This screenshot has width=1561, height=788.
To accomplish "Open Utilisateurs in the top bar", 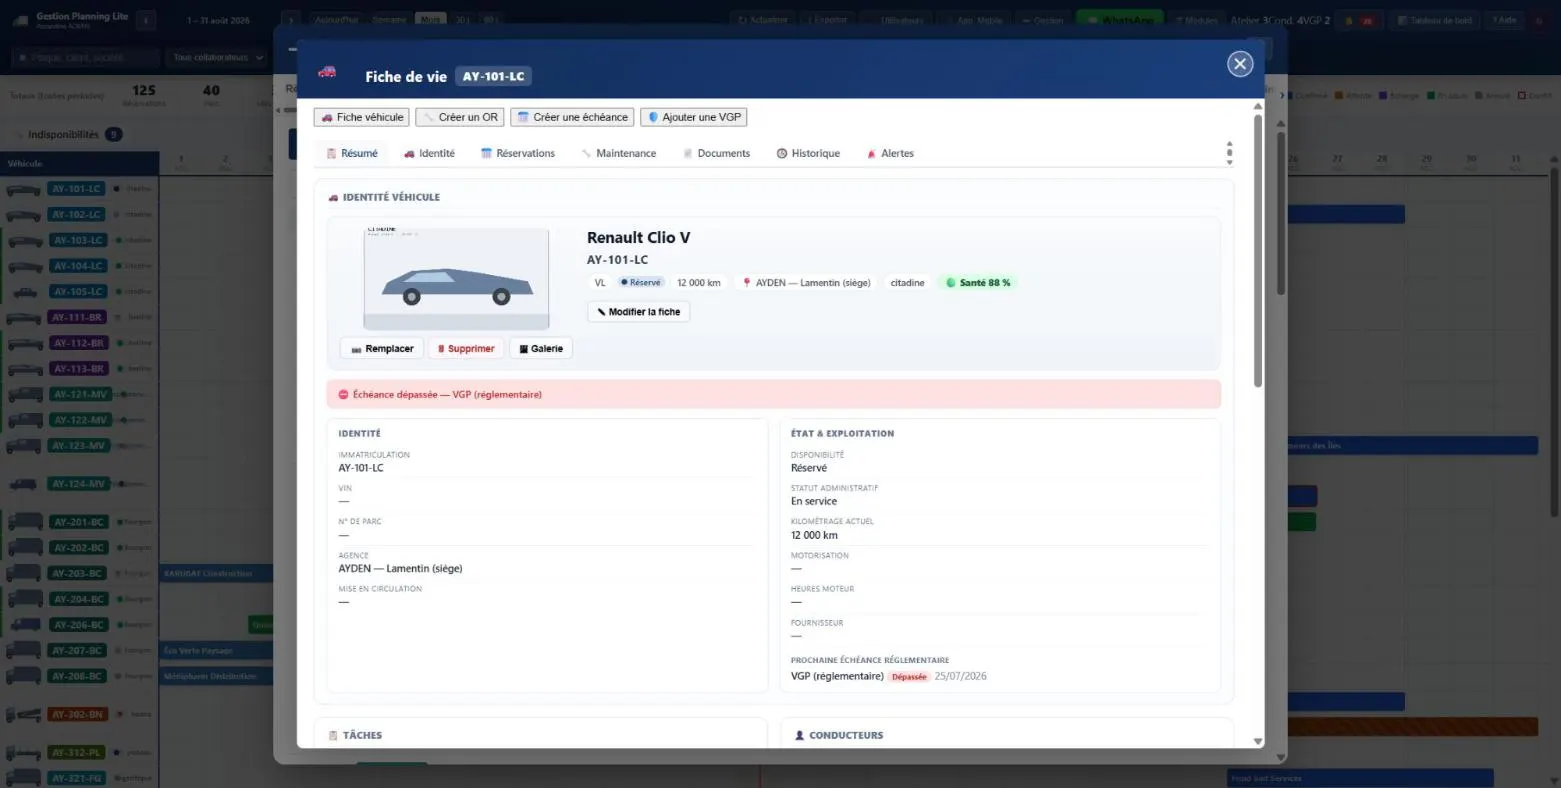I will [x=898, y=20].
